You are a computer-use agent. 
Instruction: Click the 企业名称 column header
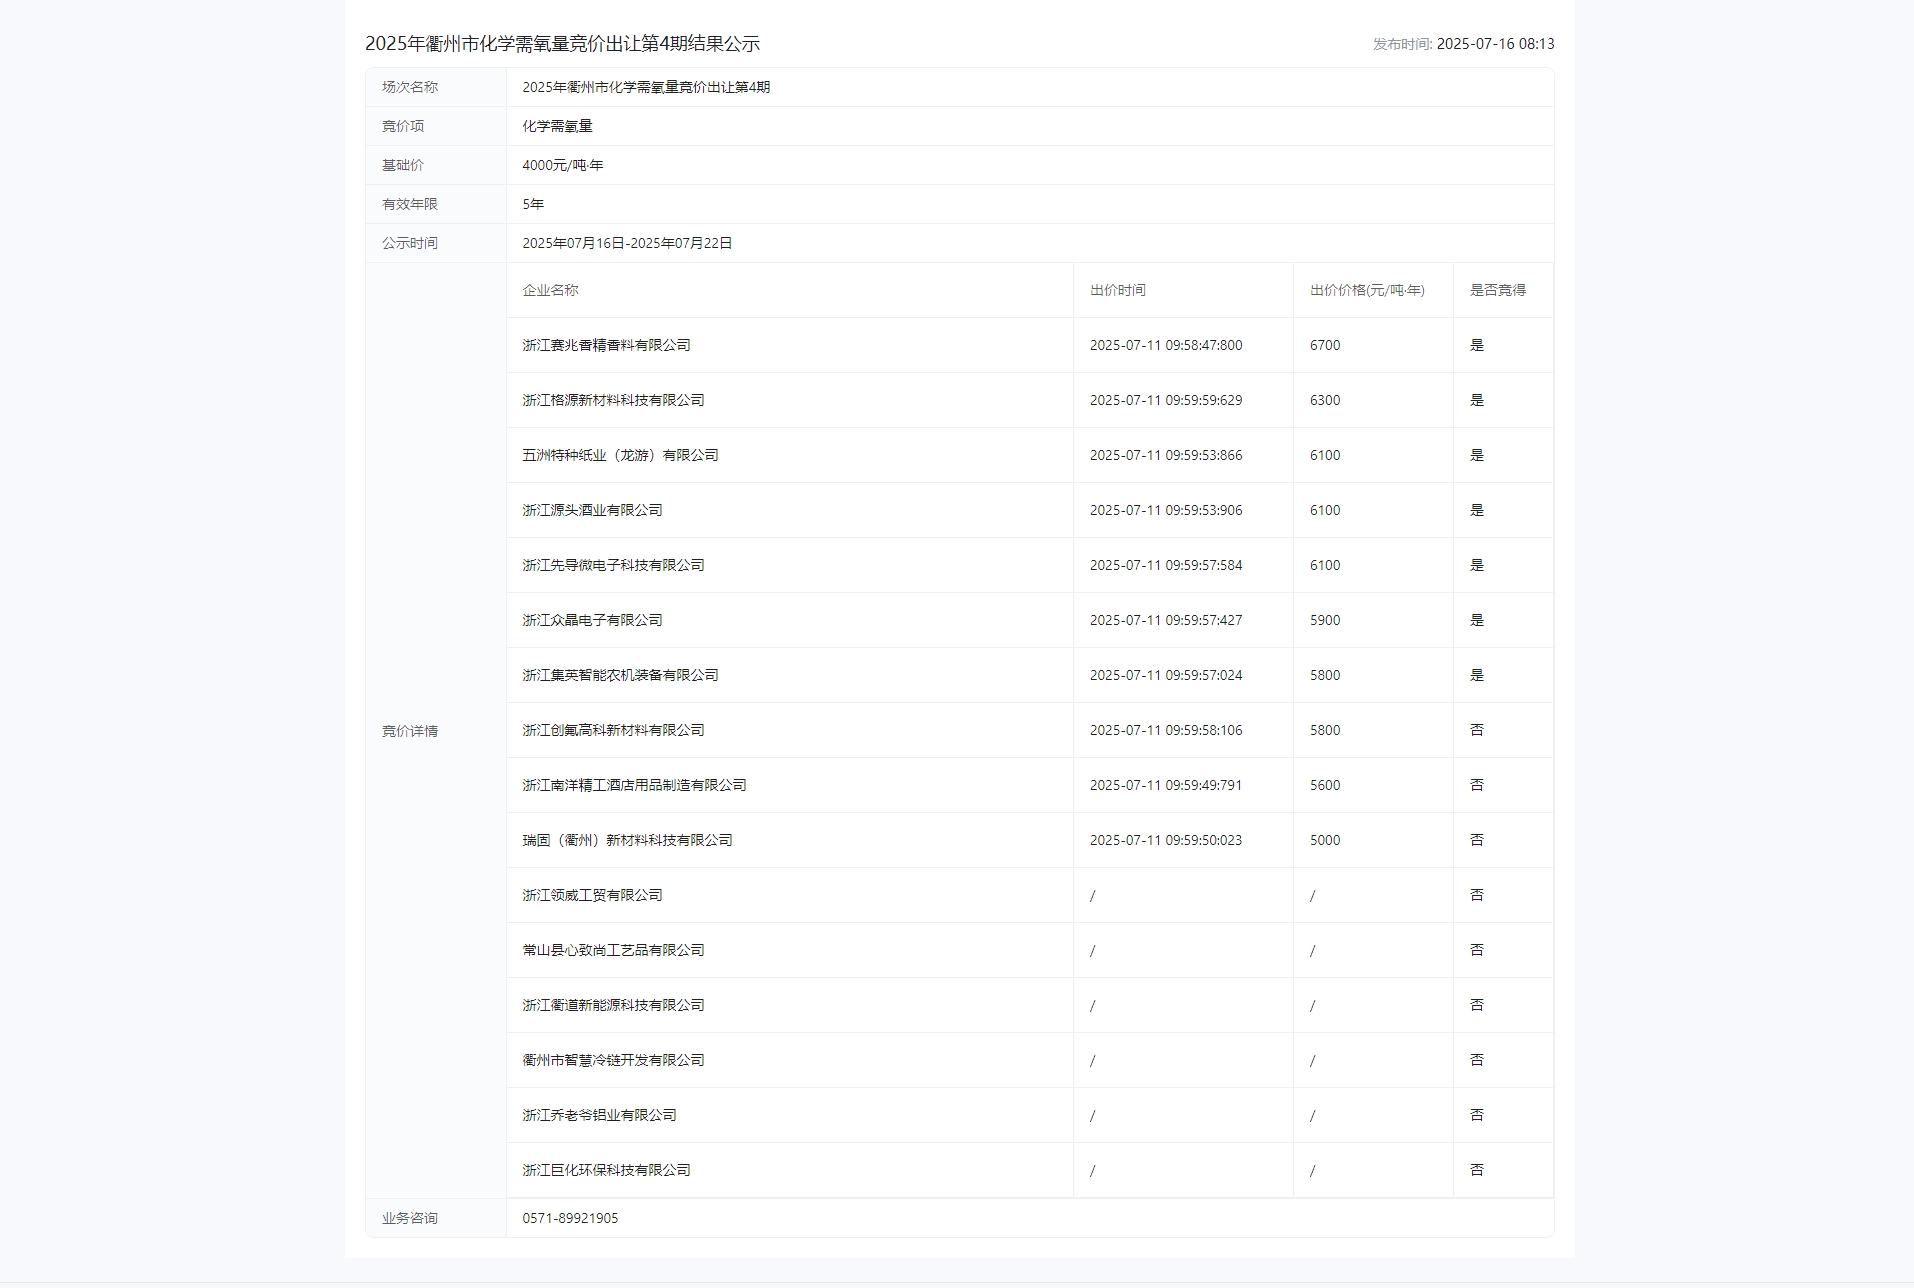tap(550, 290)
